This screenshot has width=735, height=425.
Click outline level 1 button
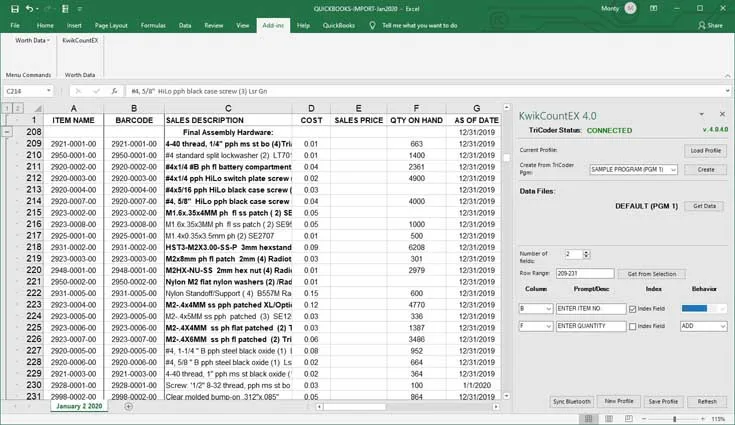7,108
